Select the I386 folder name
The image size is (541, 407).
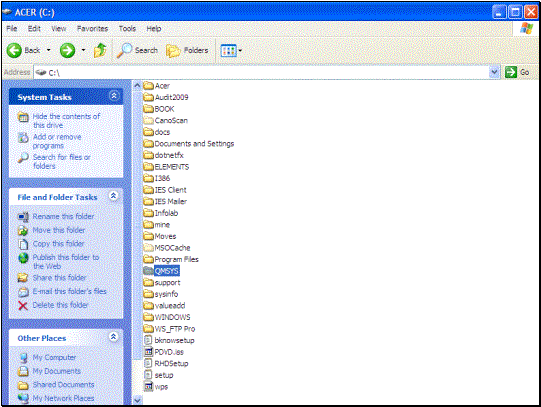click(162, 178)
